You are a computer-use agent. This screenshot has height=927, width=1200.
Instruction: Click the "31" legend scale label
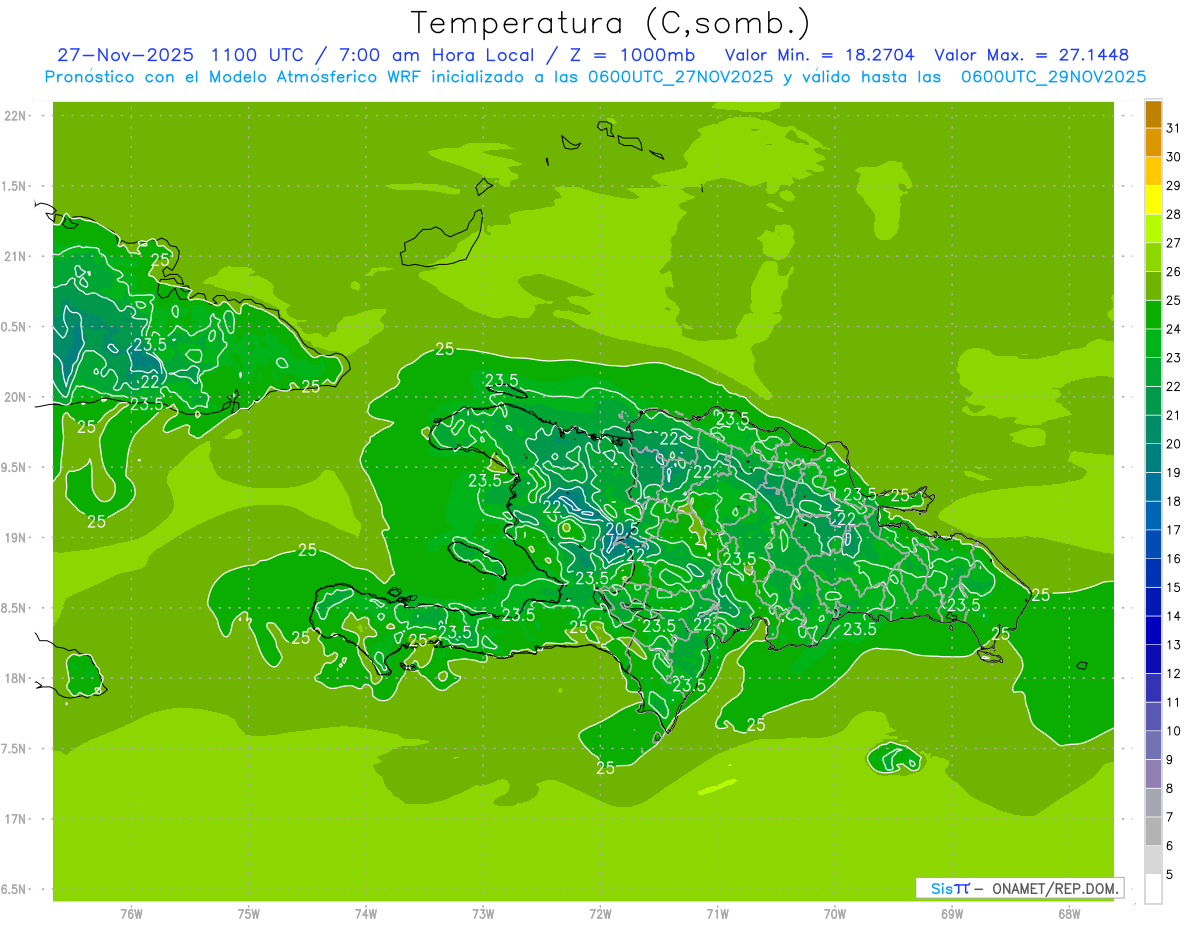tap(1173, 128)
